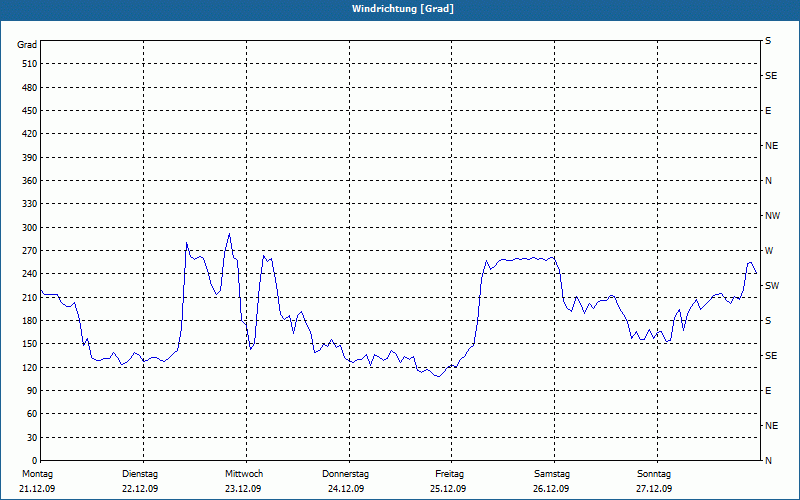The height and width of the screenshot is (500, 800).
Task: Click the 'N' compass label beside 0
Action: click(768, 461)
